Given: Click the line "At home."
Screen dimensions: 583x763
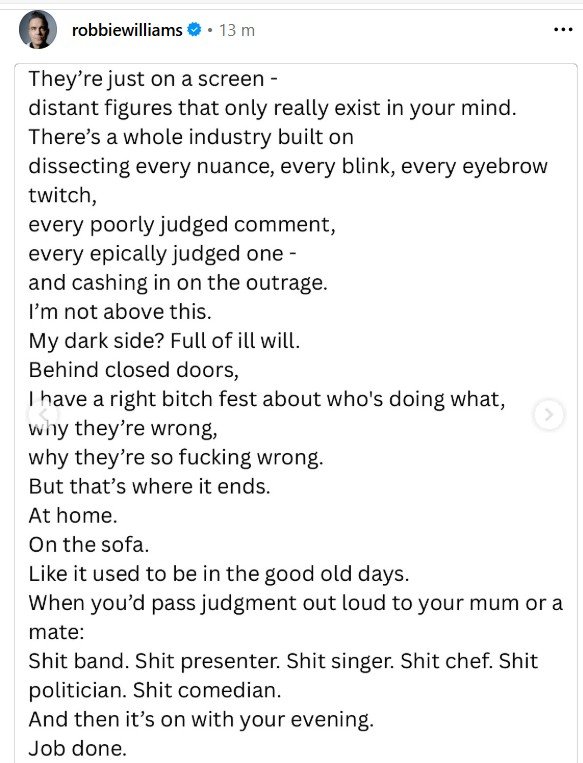Looking at the screenshot, I should coord(73,516).
